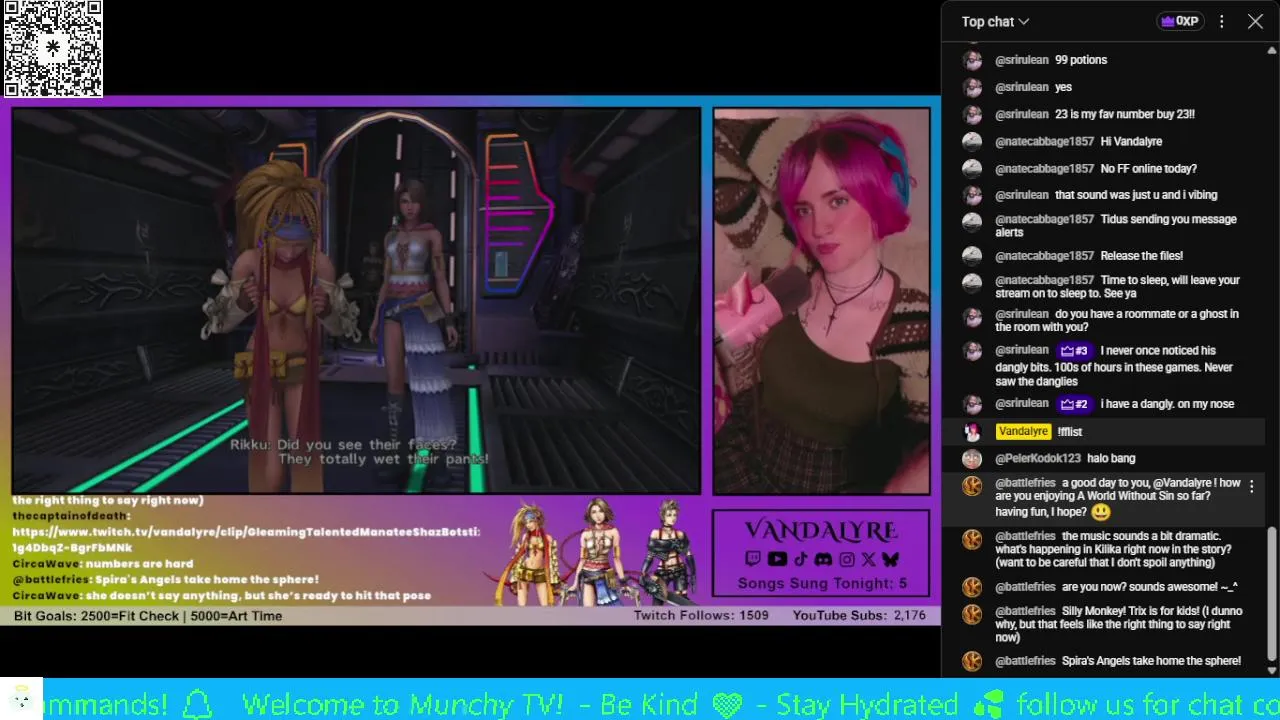Click 'that sound was just u and i vibing'
This screenshot has width=1280, height=720.
tap(1136, 195)
